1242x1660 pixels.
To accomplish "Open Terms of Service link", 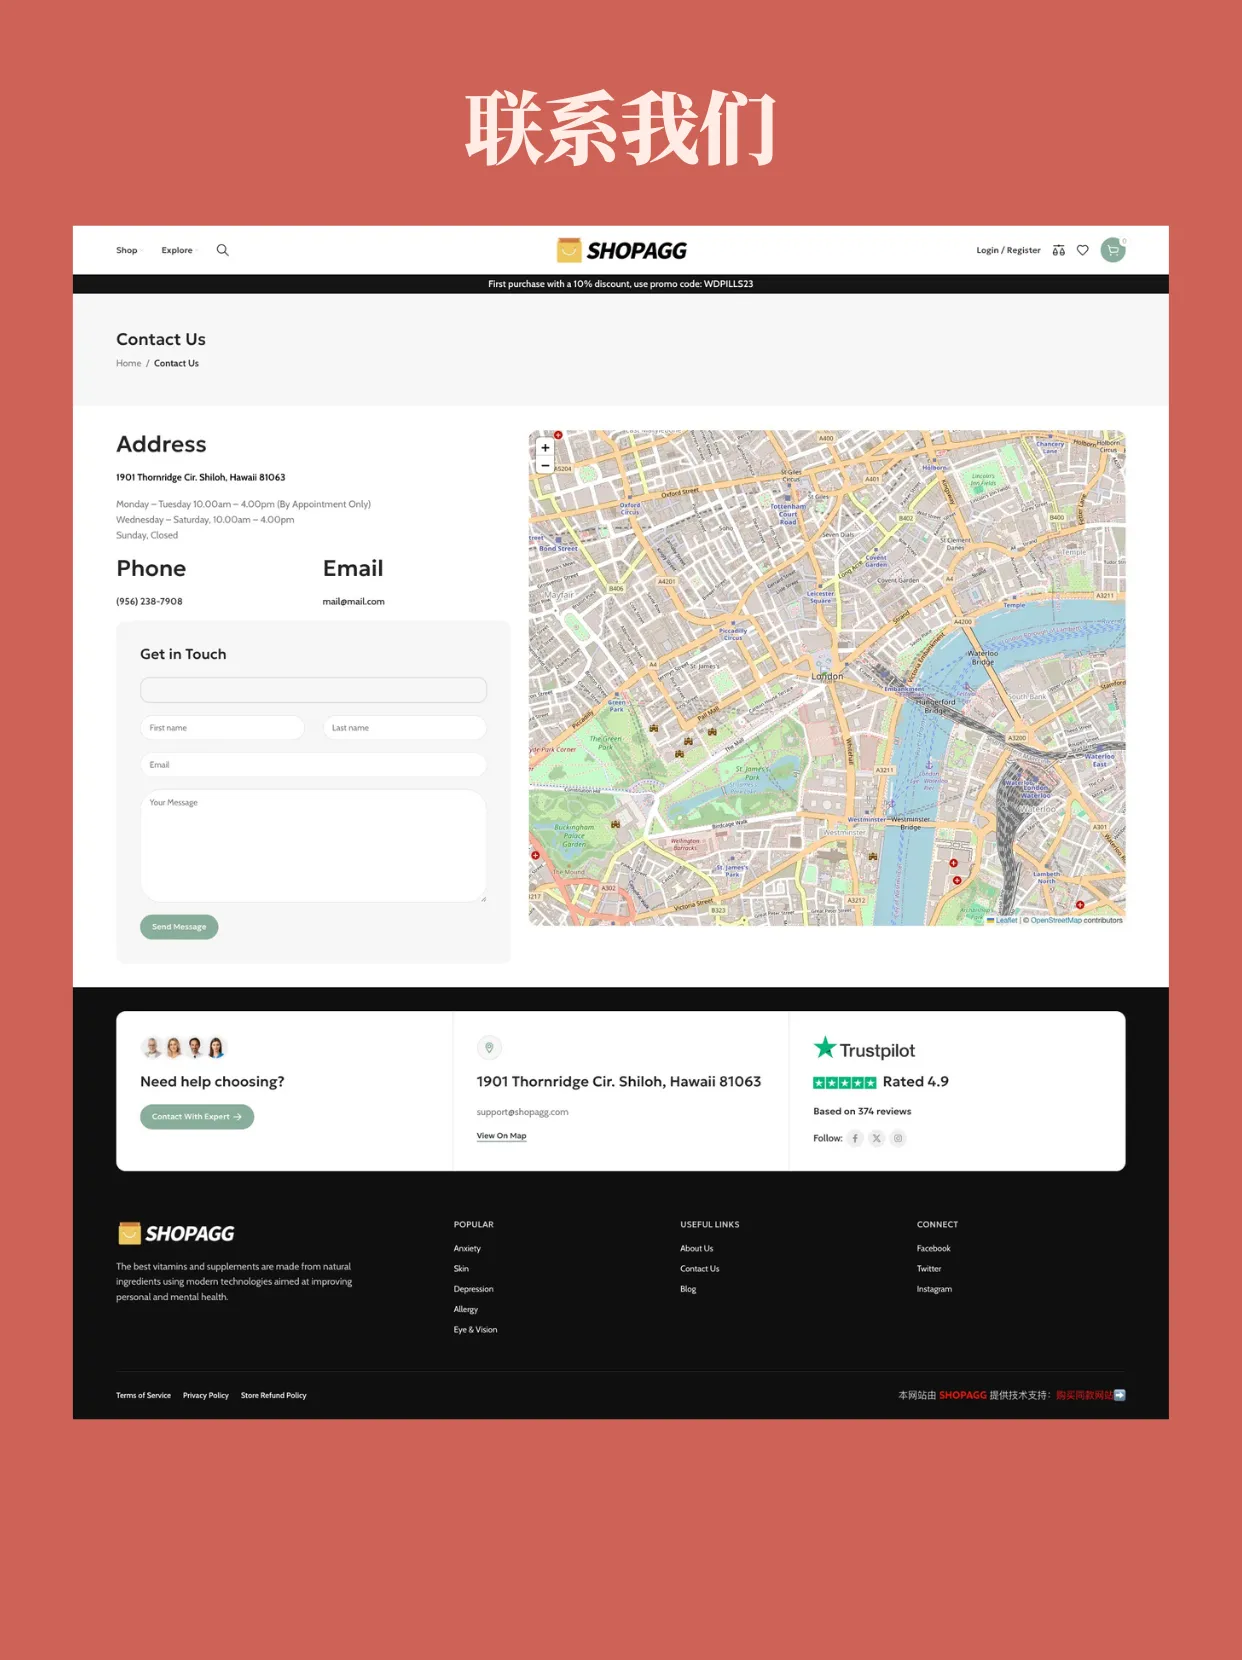I will (143, 1395).
